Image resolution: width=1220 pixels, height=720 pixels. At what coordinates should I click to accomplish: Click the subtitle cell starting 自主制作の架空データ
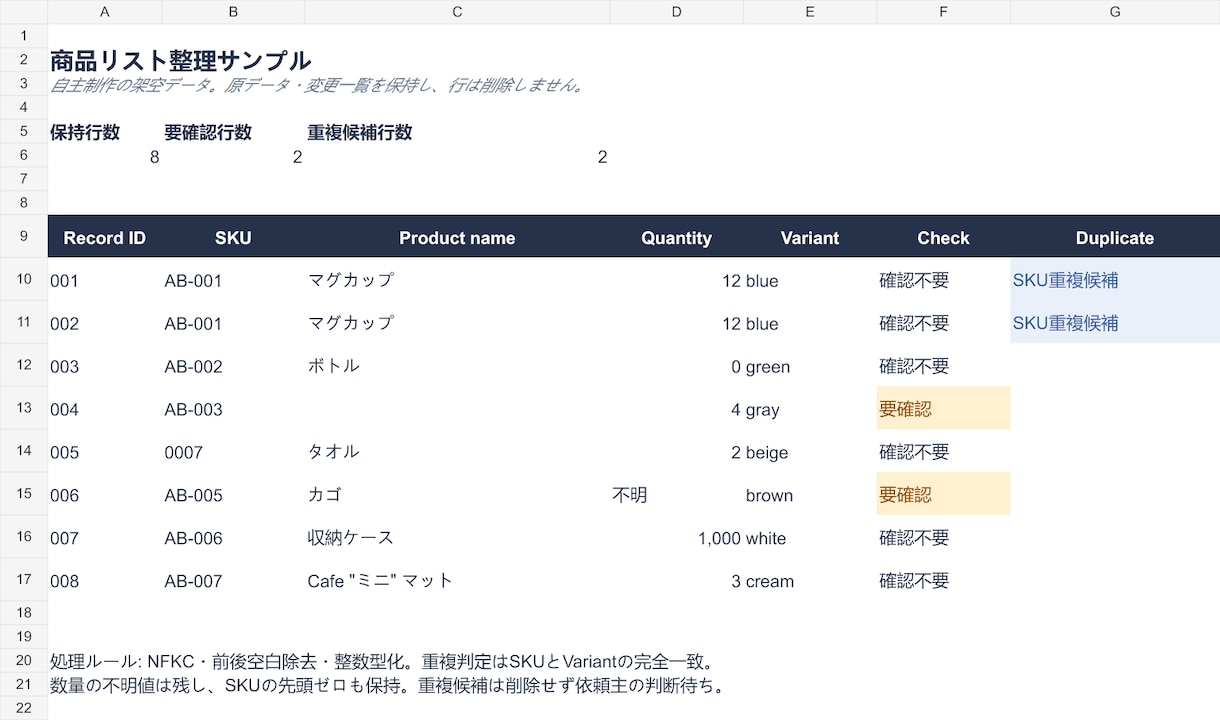pyautogui.click(x=317, y=85)
